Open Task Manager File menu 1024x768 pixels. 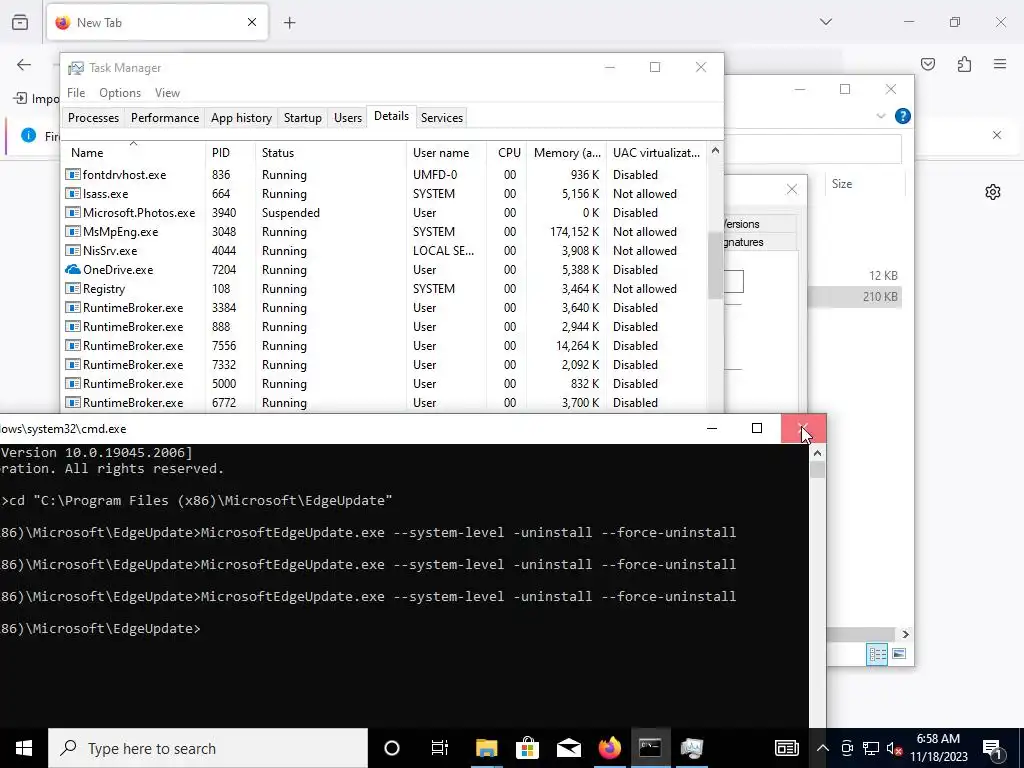(x=76, y=93)
